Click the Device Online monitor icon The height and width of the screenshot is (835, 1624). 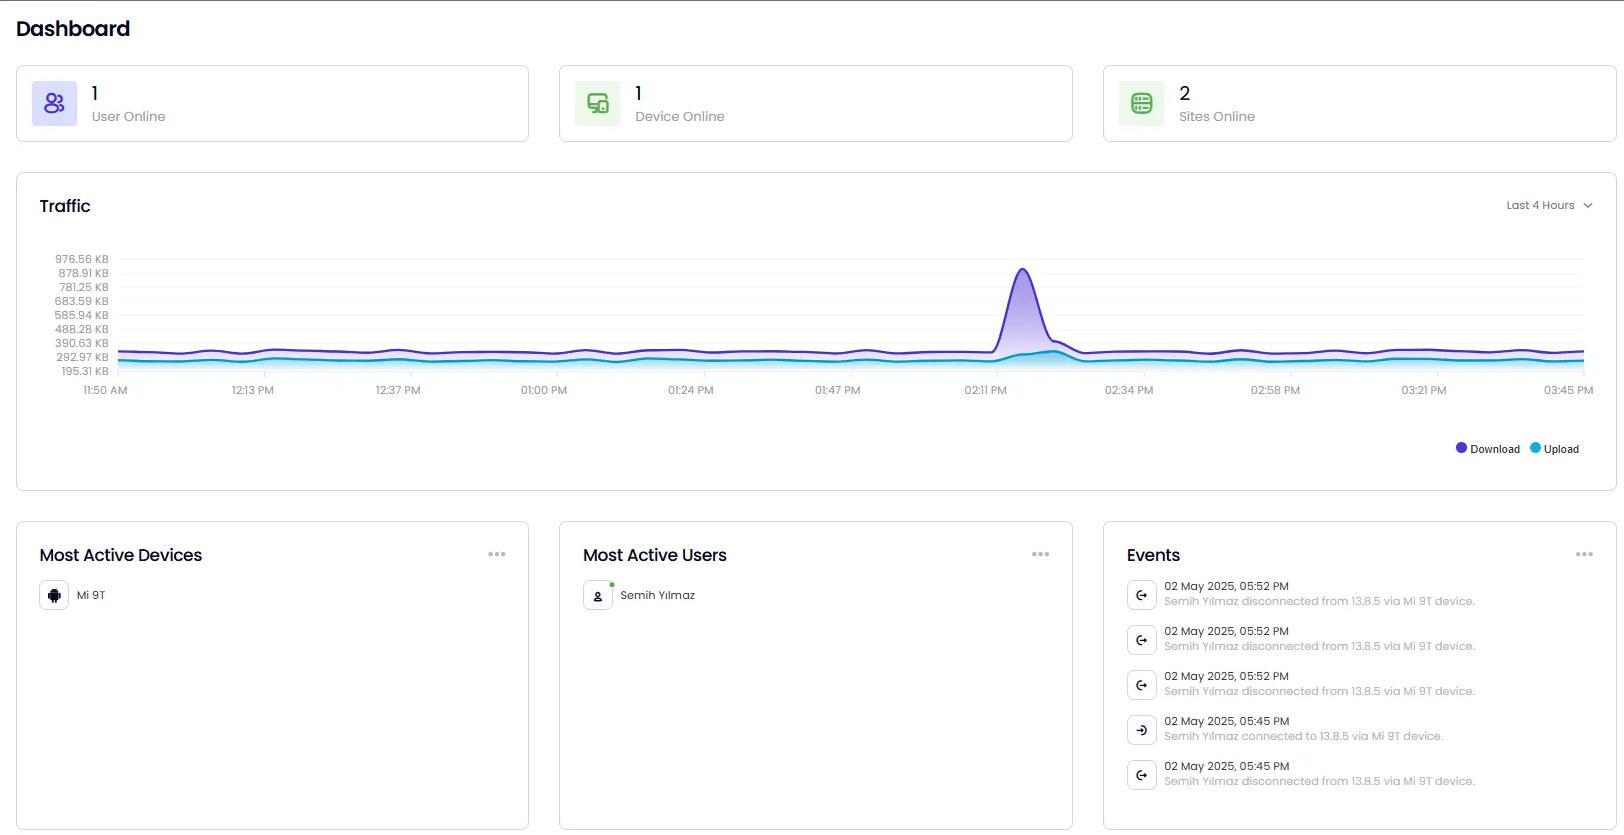(598, 103)
